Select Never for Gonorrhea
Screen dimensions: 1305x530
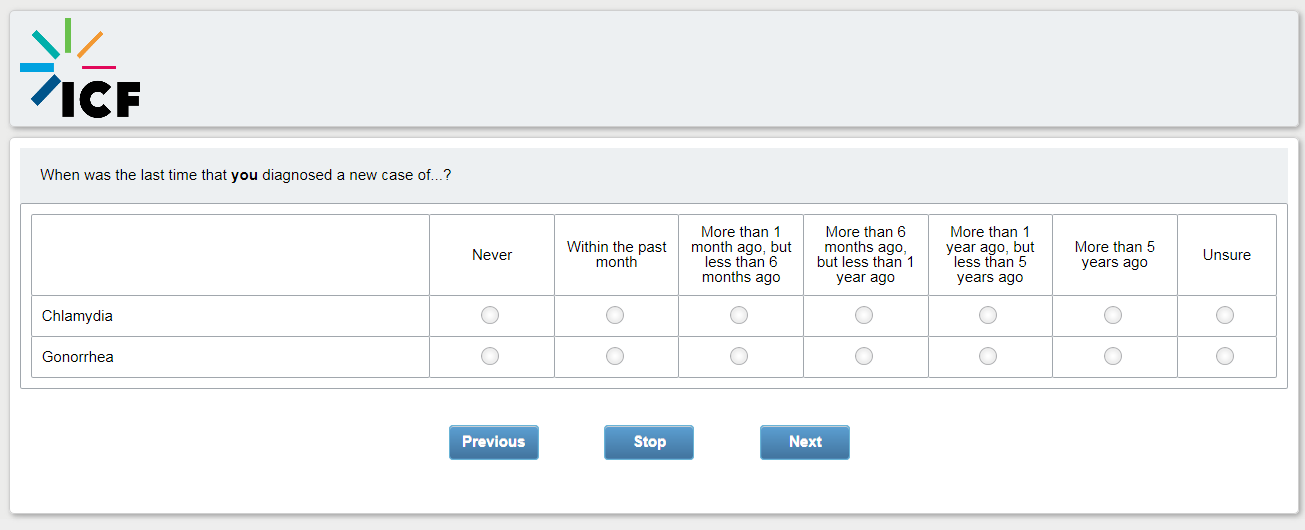click(490, 356)
